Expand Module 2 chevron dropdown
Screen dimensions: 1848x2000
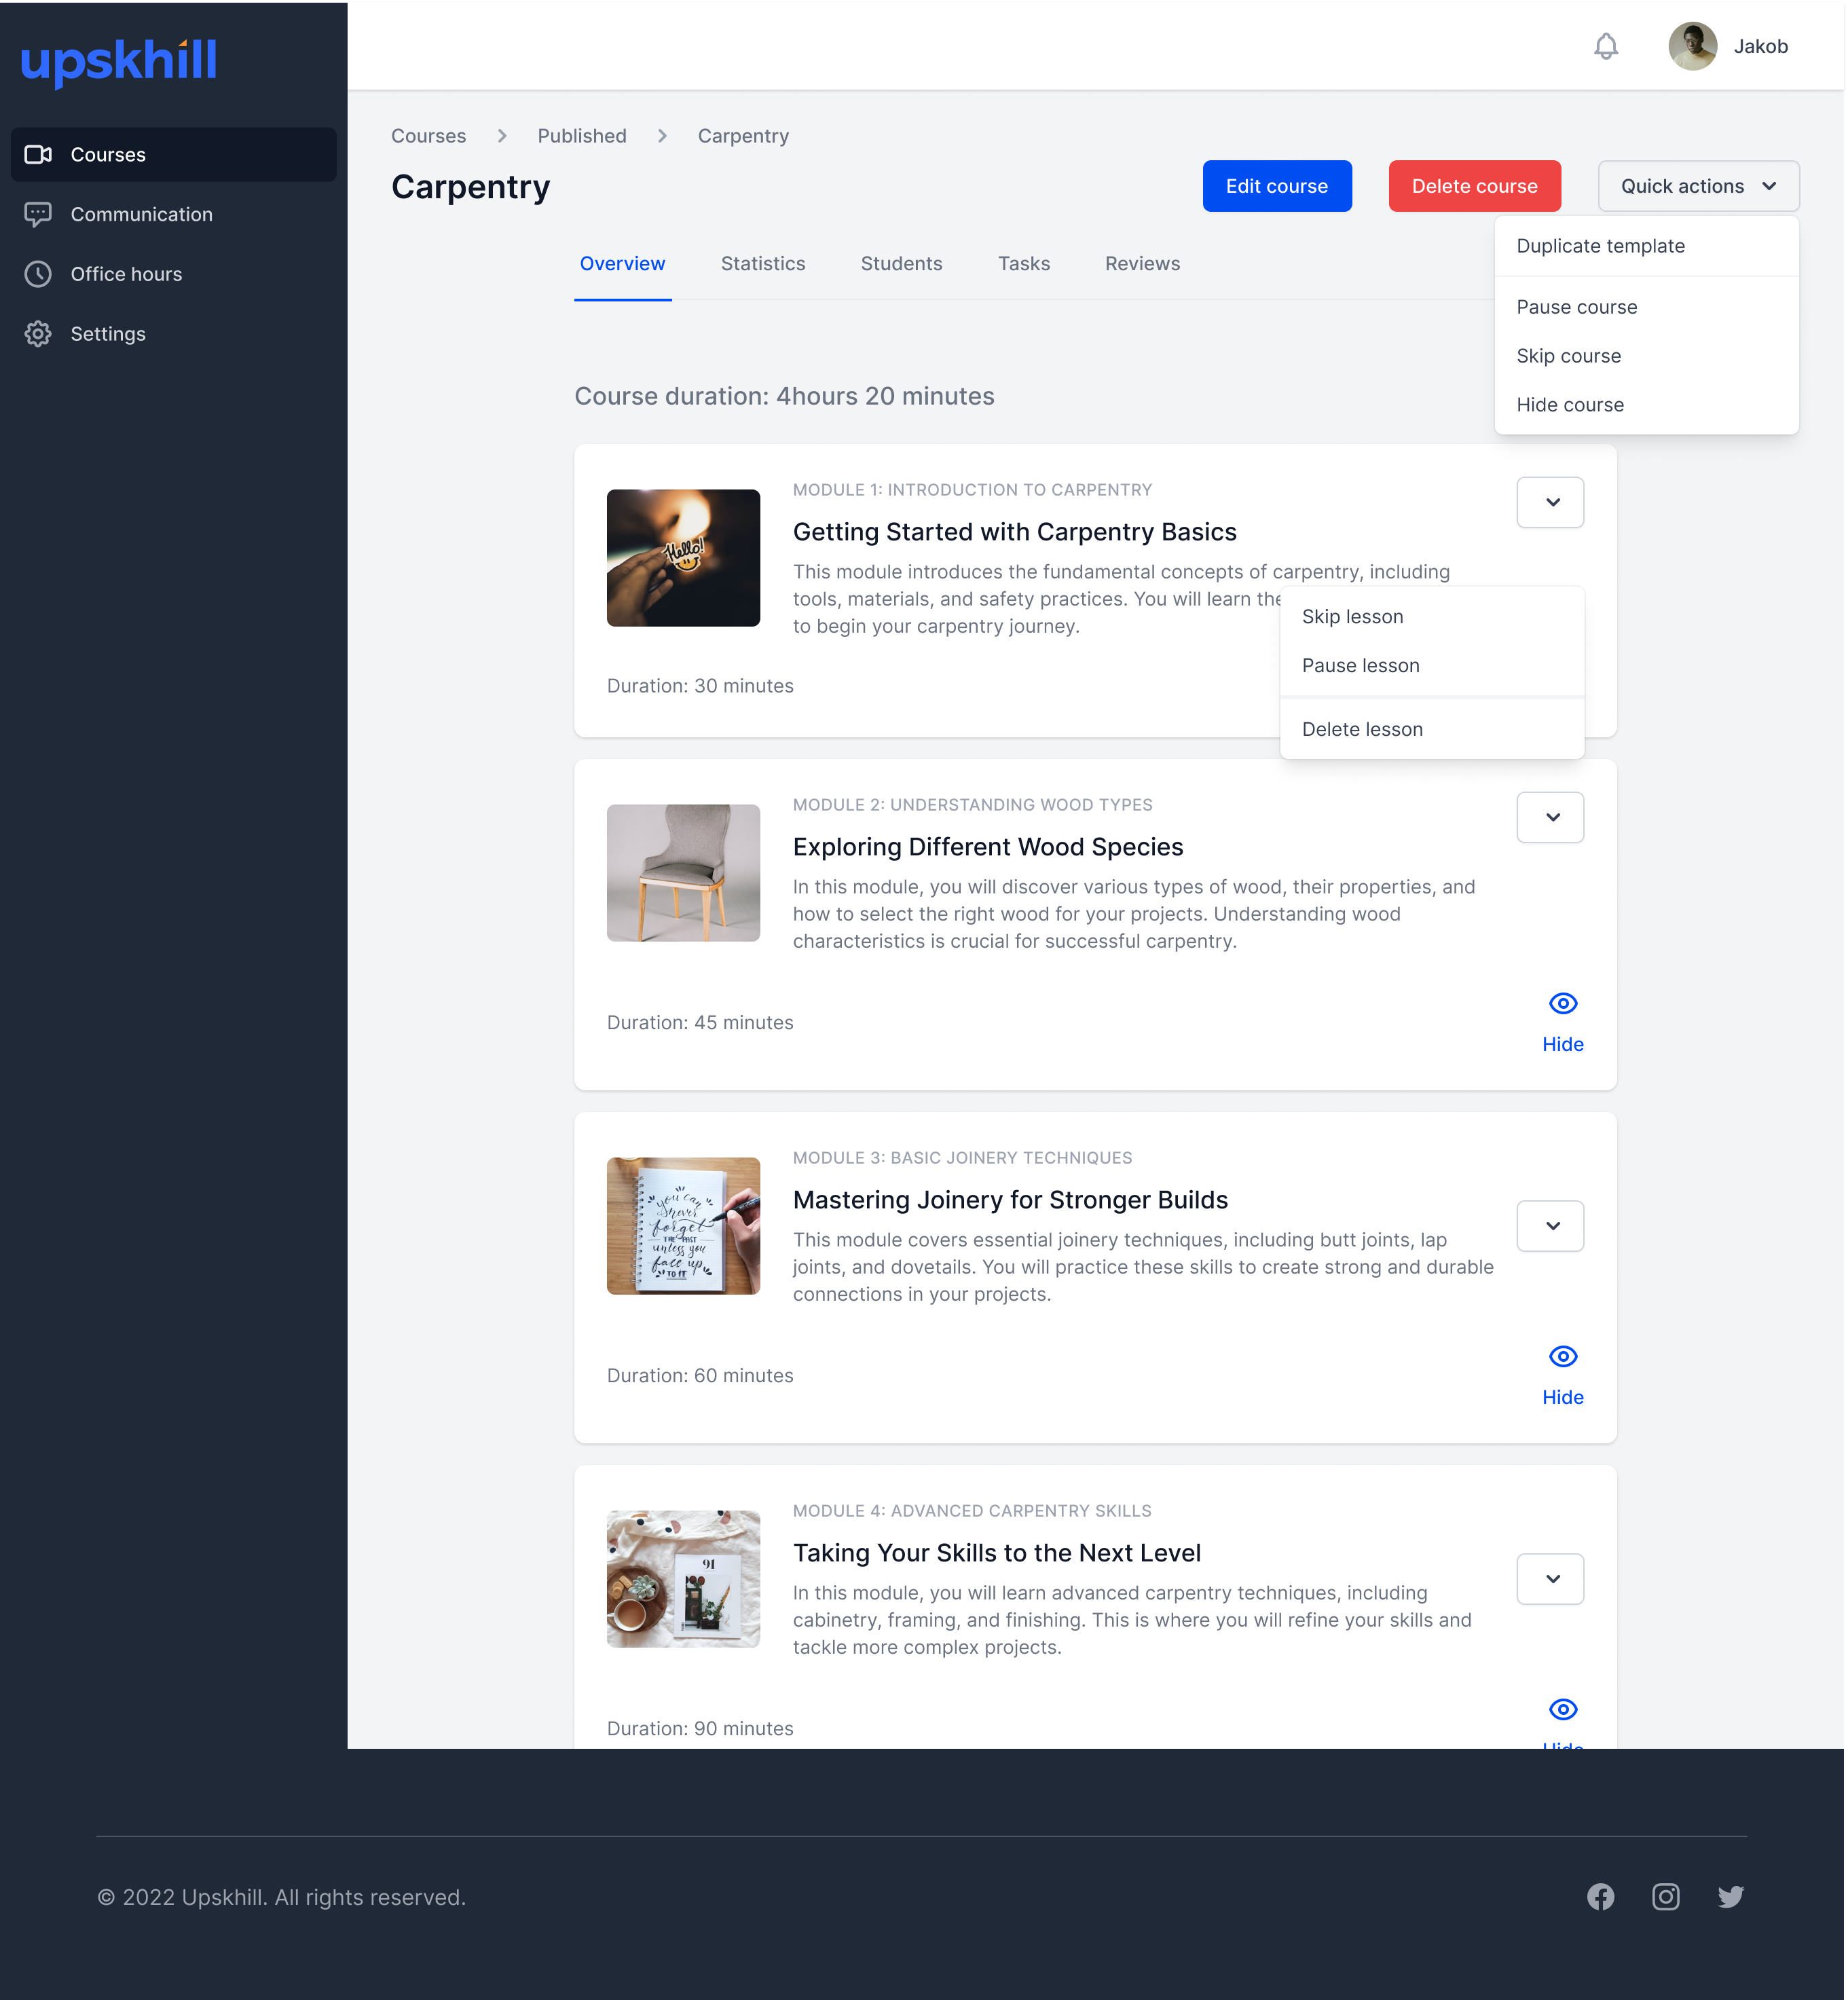click(1550, 817)
